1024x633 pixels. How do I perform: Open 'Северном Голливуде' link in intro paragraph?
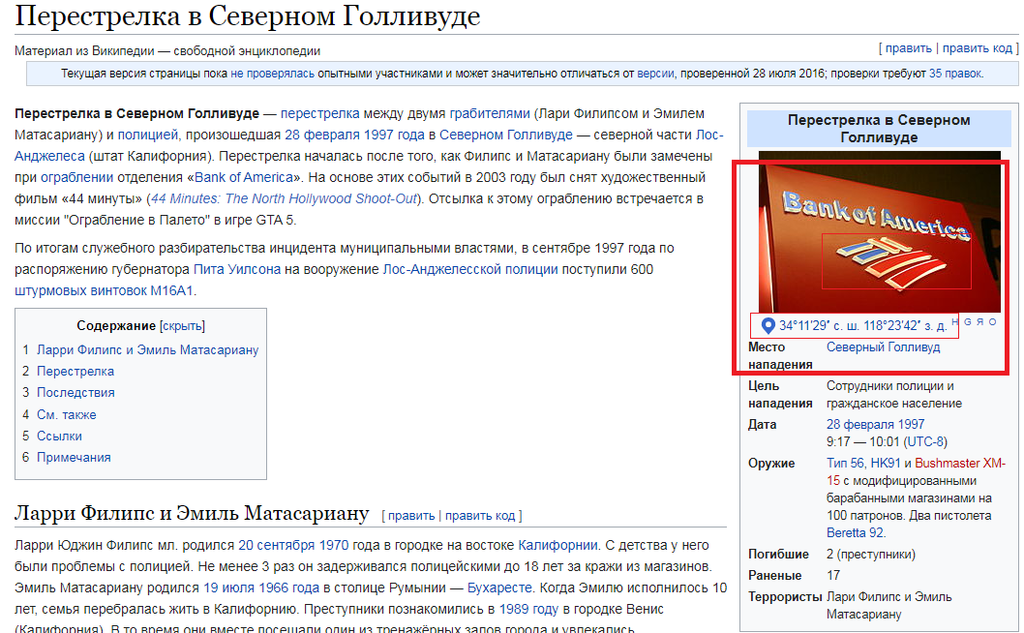506,135
